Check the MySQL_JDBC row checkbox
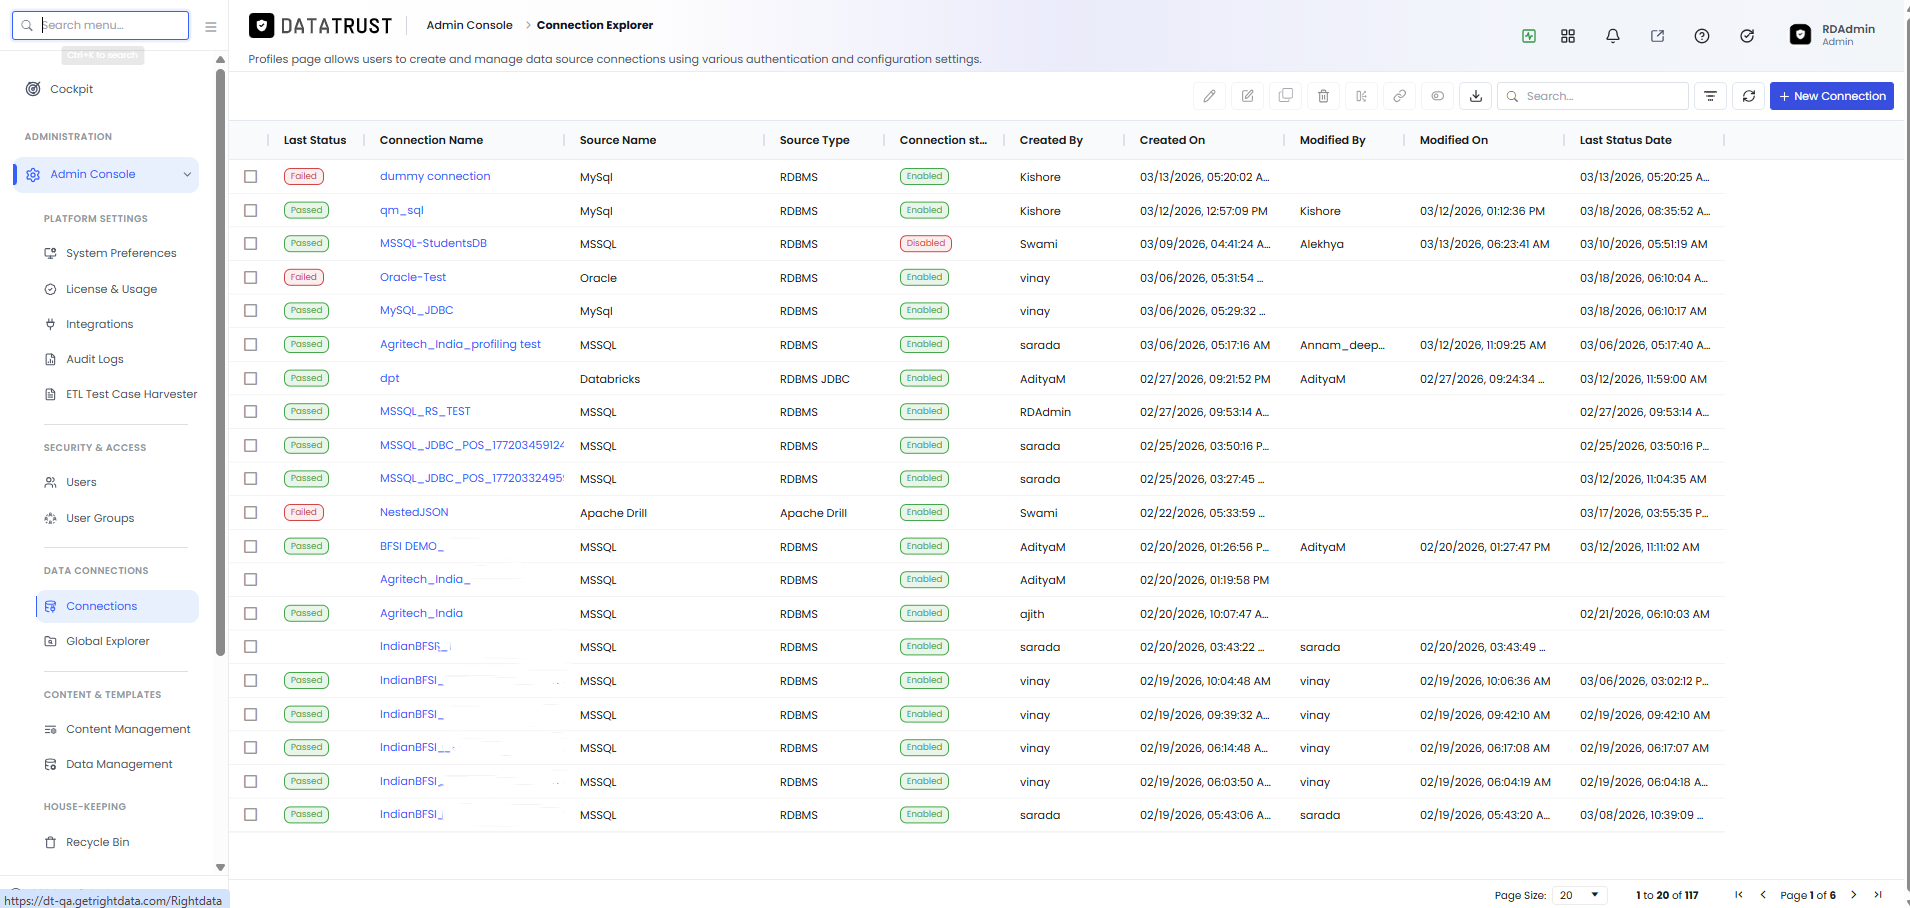The image size is (1910, 908). coord(251,311)
